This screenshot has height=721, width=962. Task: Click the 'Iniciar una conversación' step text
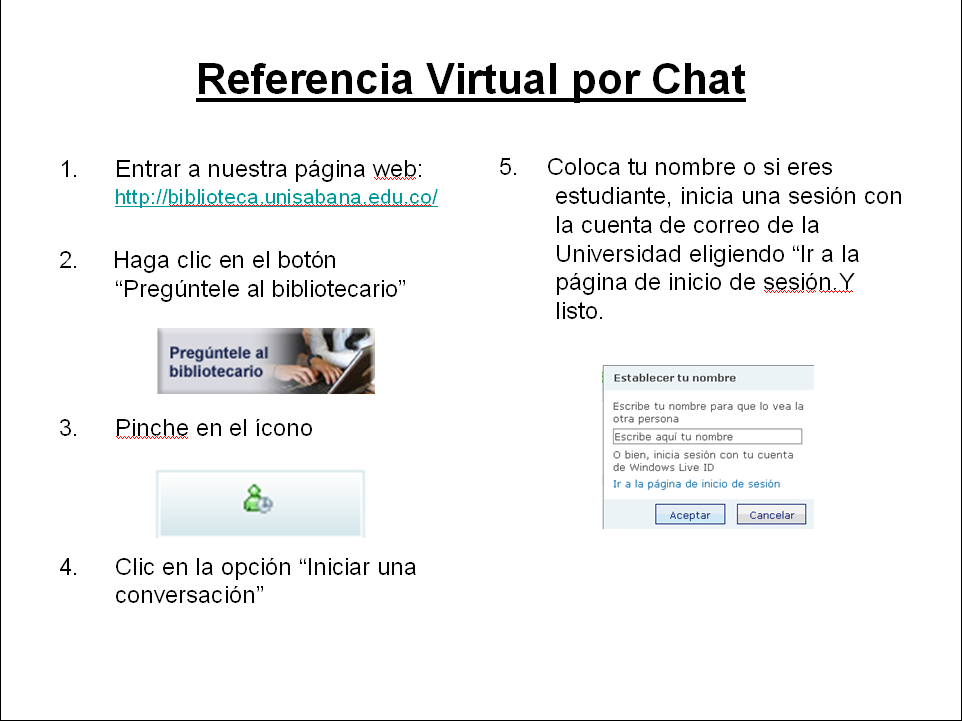(265, 581)
